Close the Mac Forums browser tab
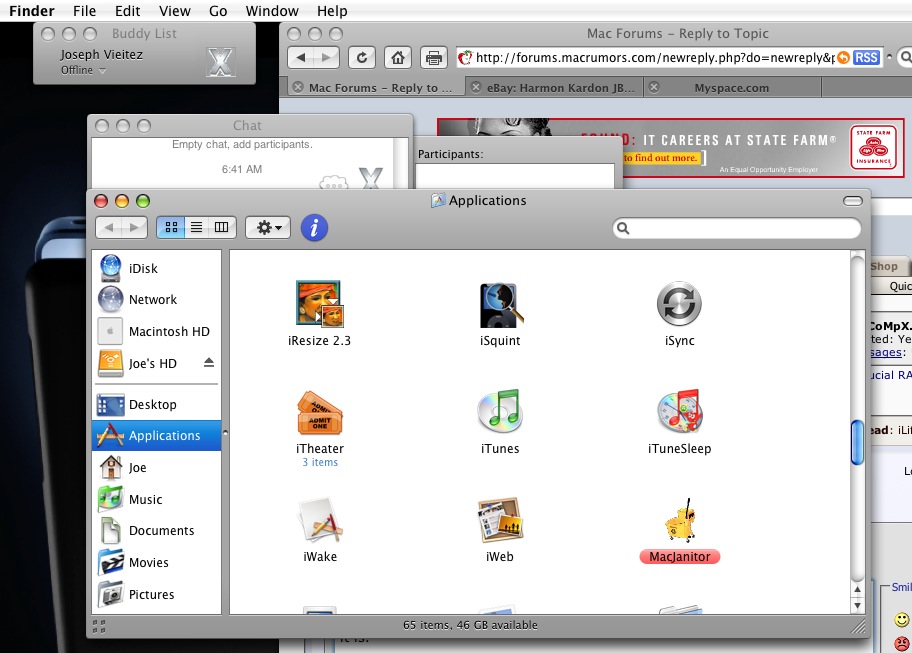 (x=298, y=87)
